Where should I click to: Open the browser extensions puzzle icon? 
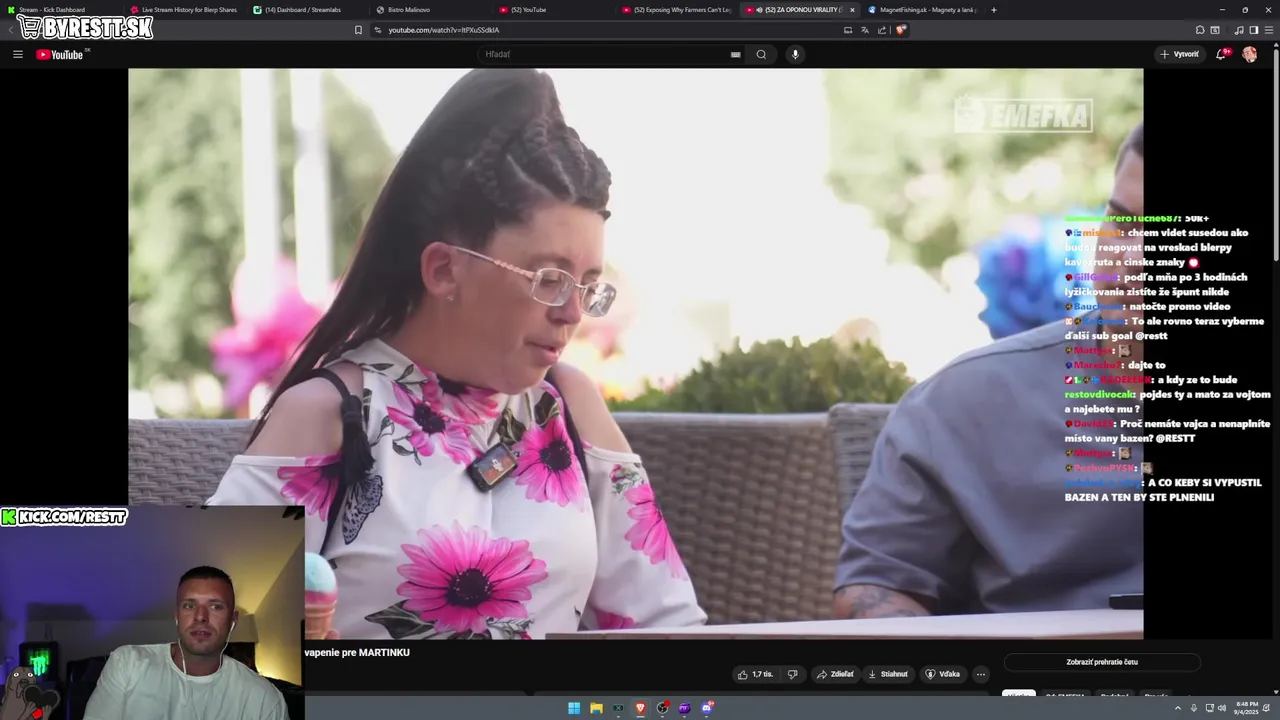1200,30
